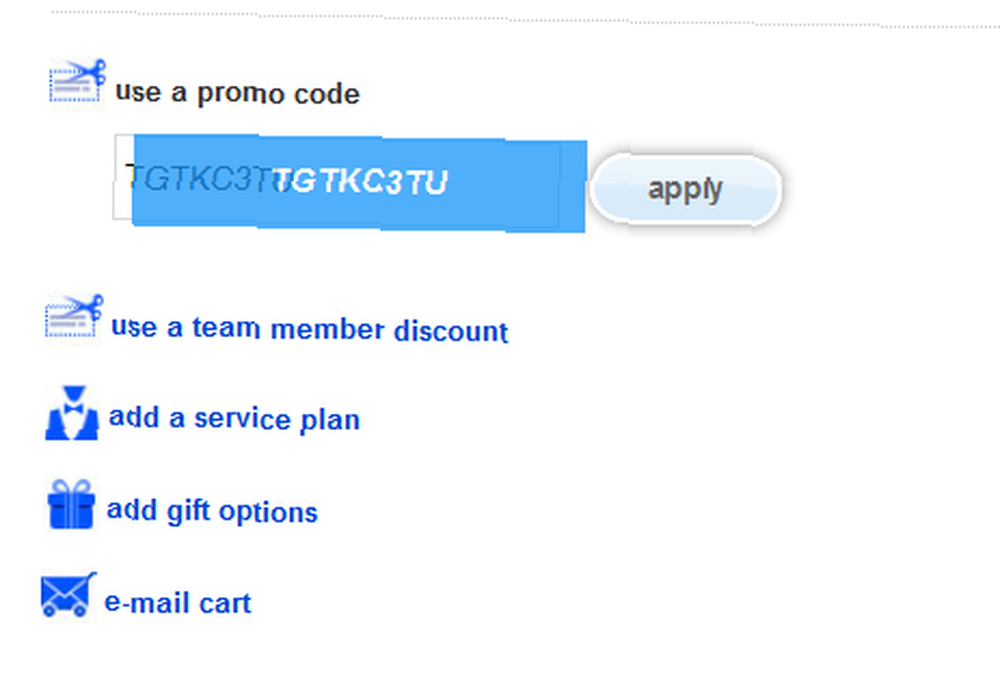1000x697 pixels.
Task: Click the word 'discount' in team member link
Action: tap(451, 330)
